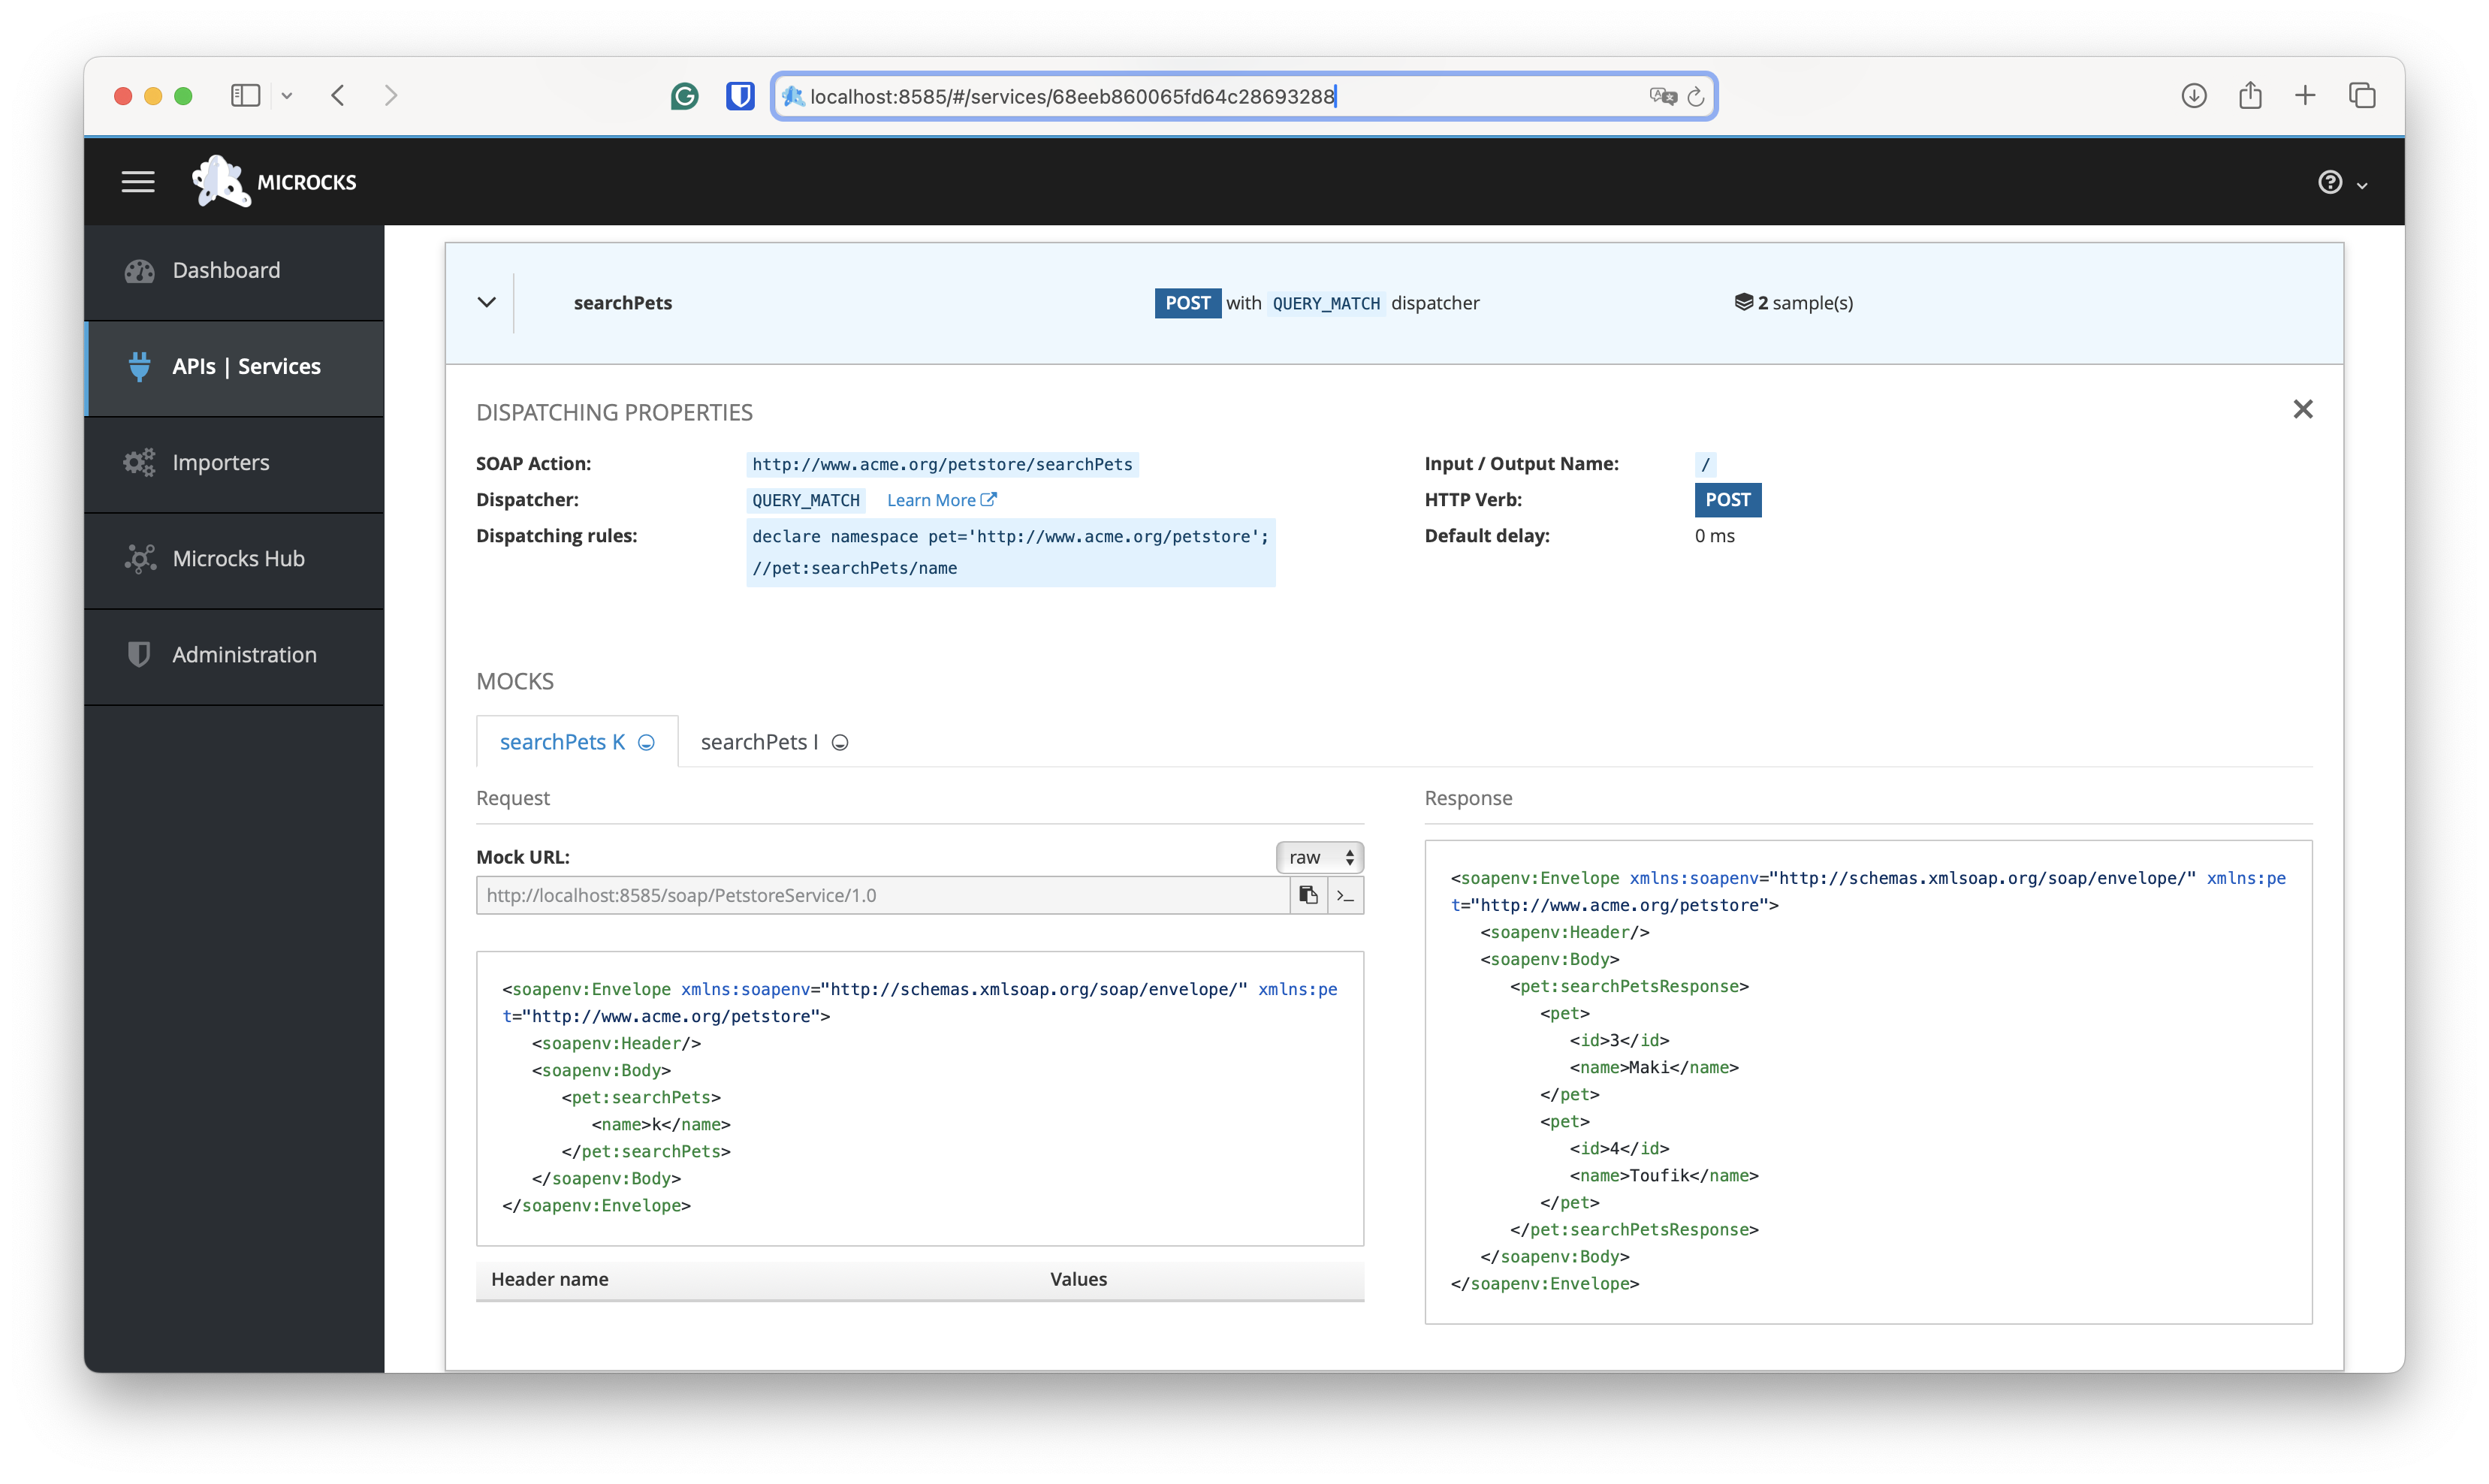This screenshot has height=1484, width=2489.
Task: Open the browser downloads icon
Action: [2193, 96]
